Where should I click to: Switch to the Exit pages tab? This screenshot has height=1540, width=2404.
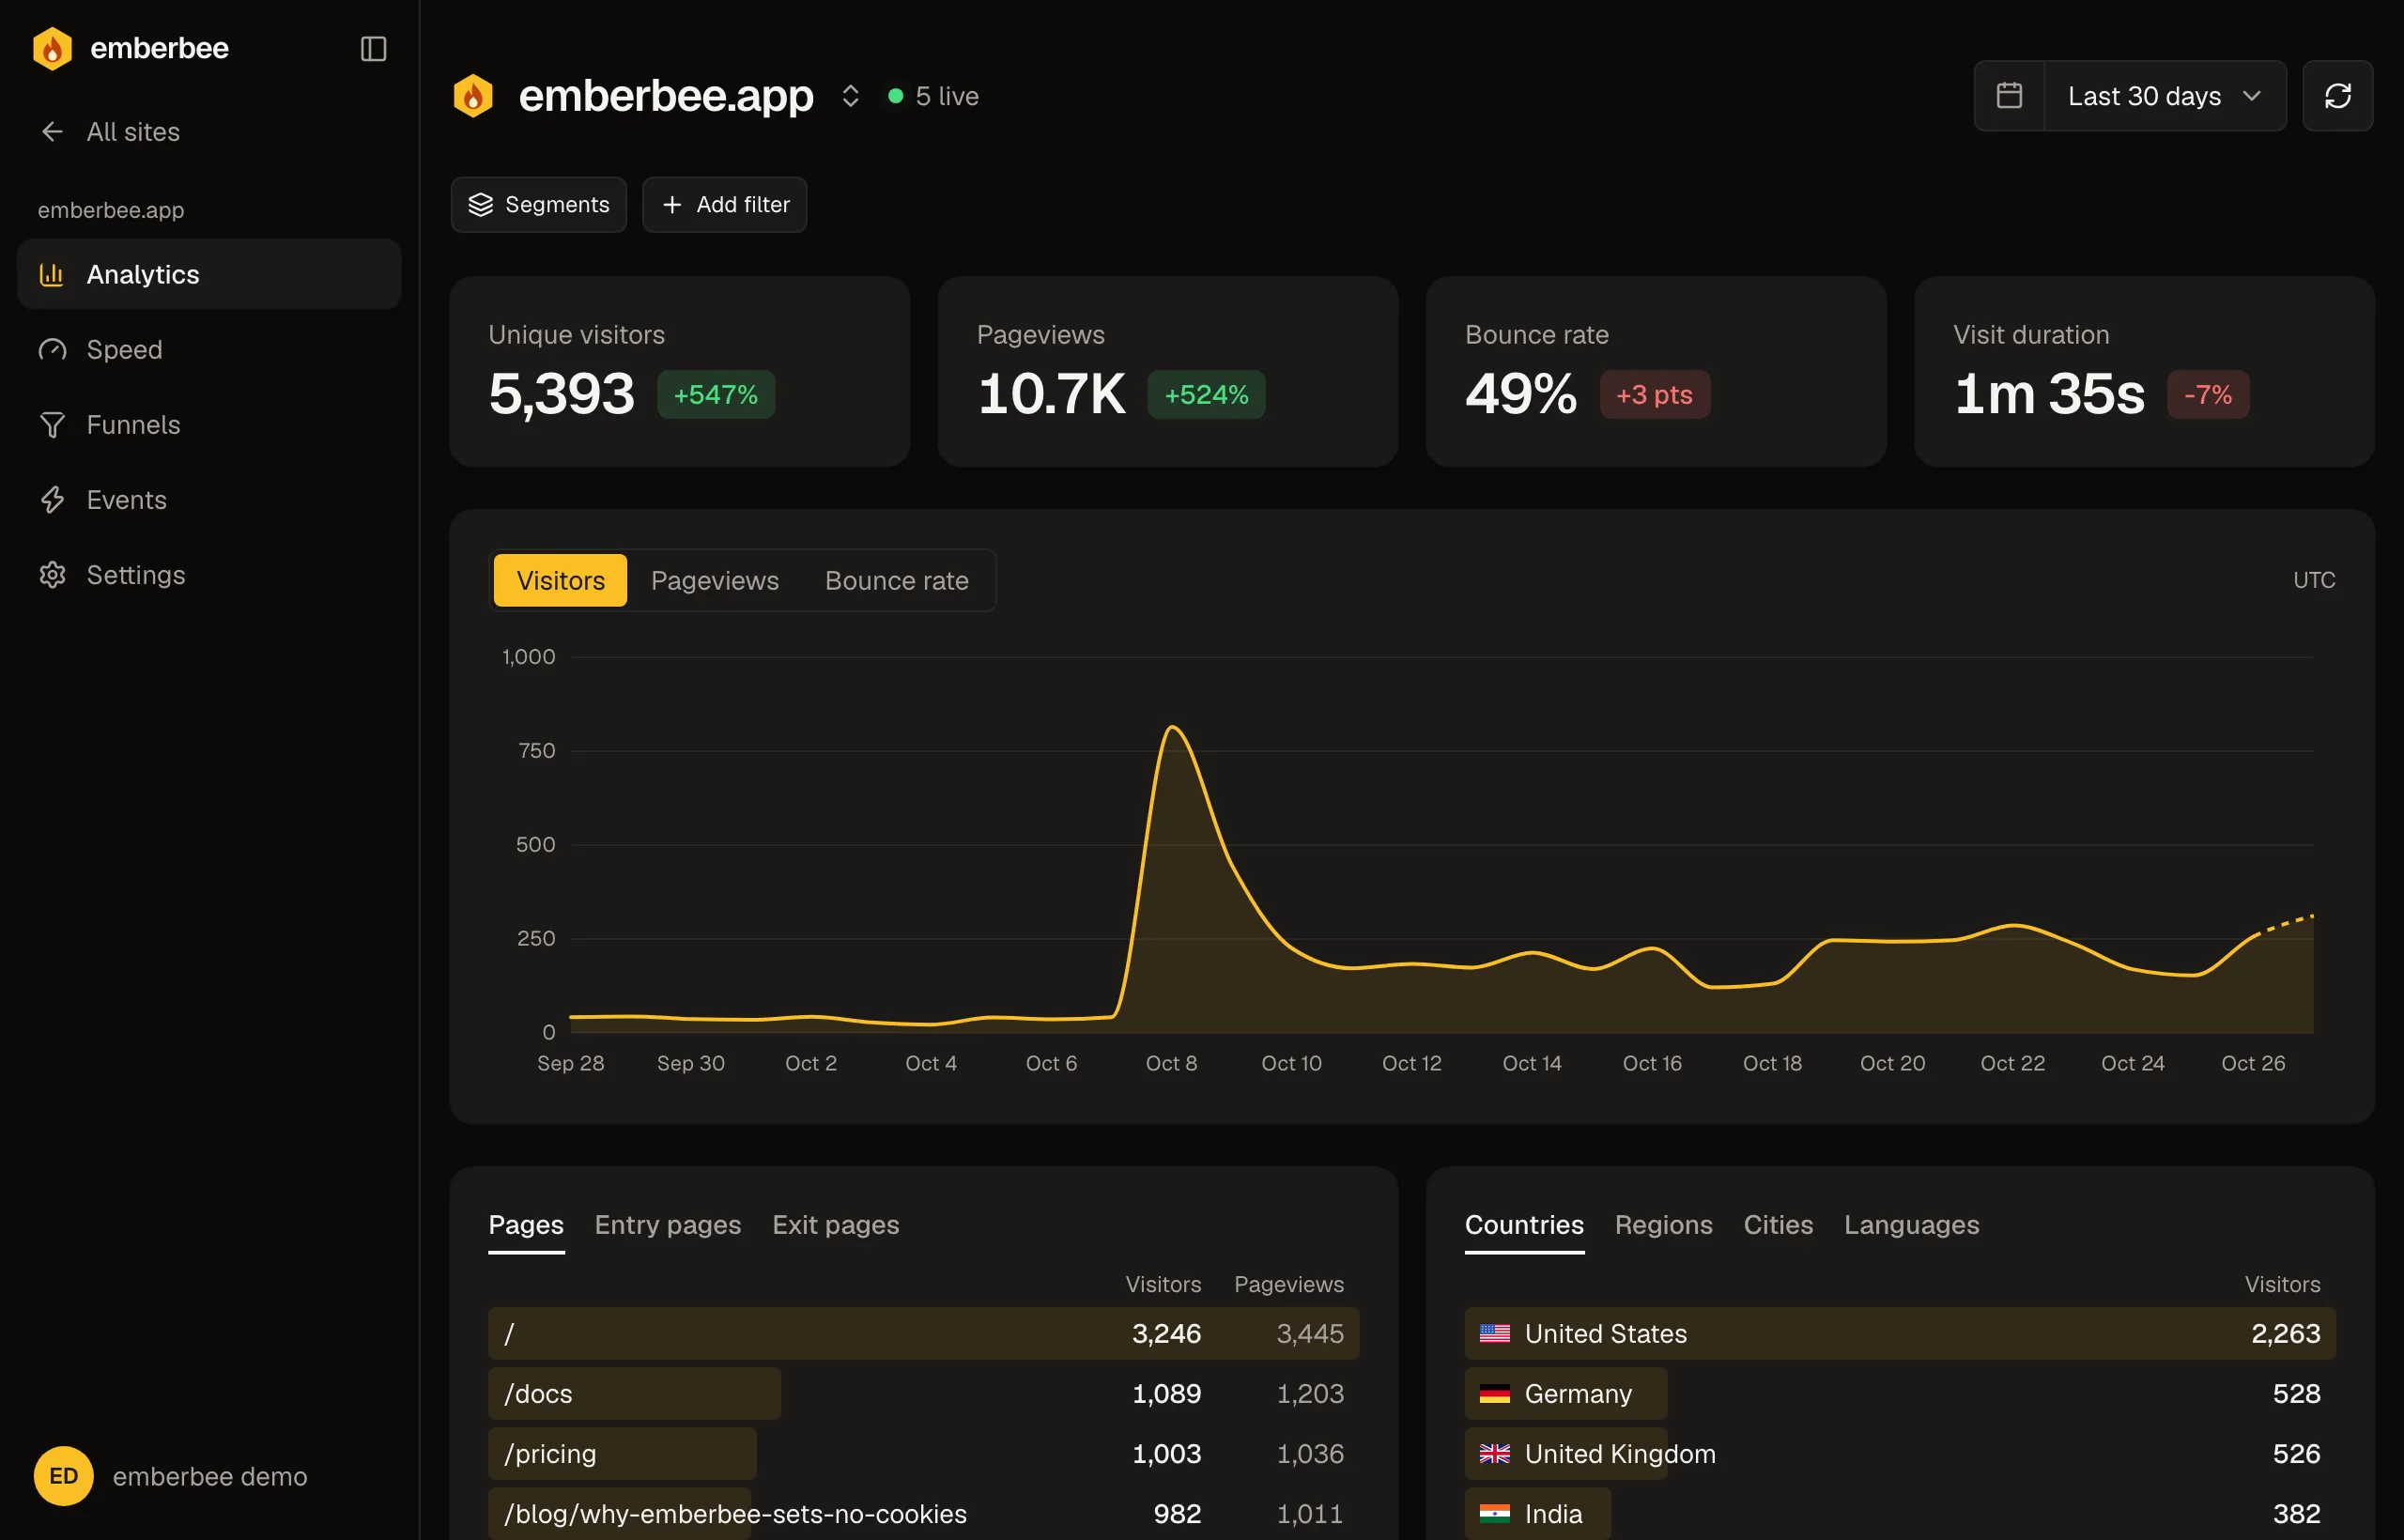835,1225
